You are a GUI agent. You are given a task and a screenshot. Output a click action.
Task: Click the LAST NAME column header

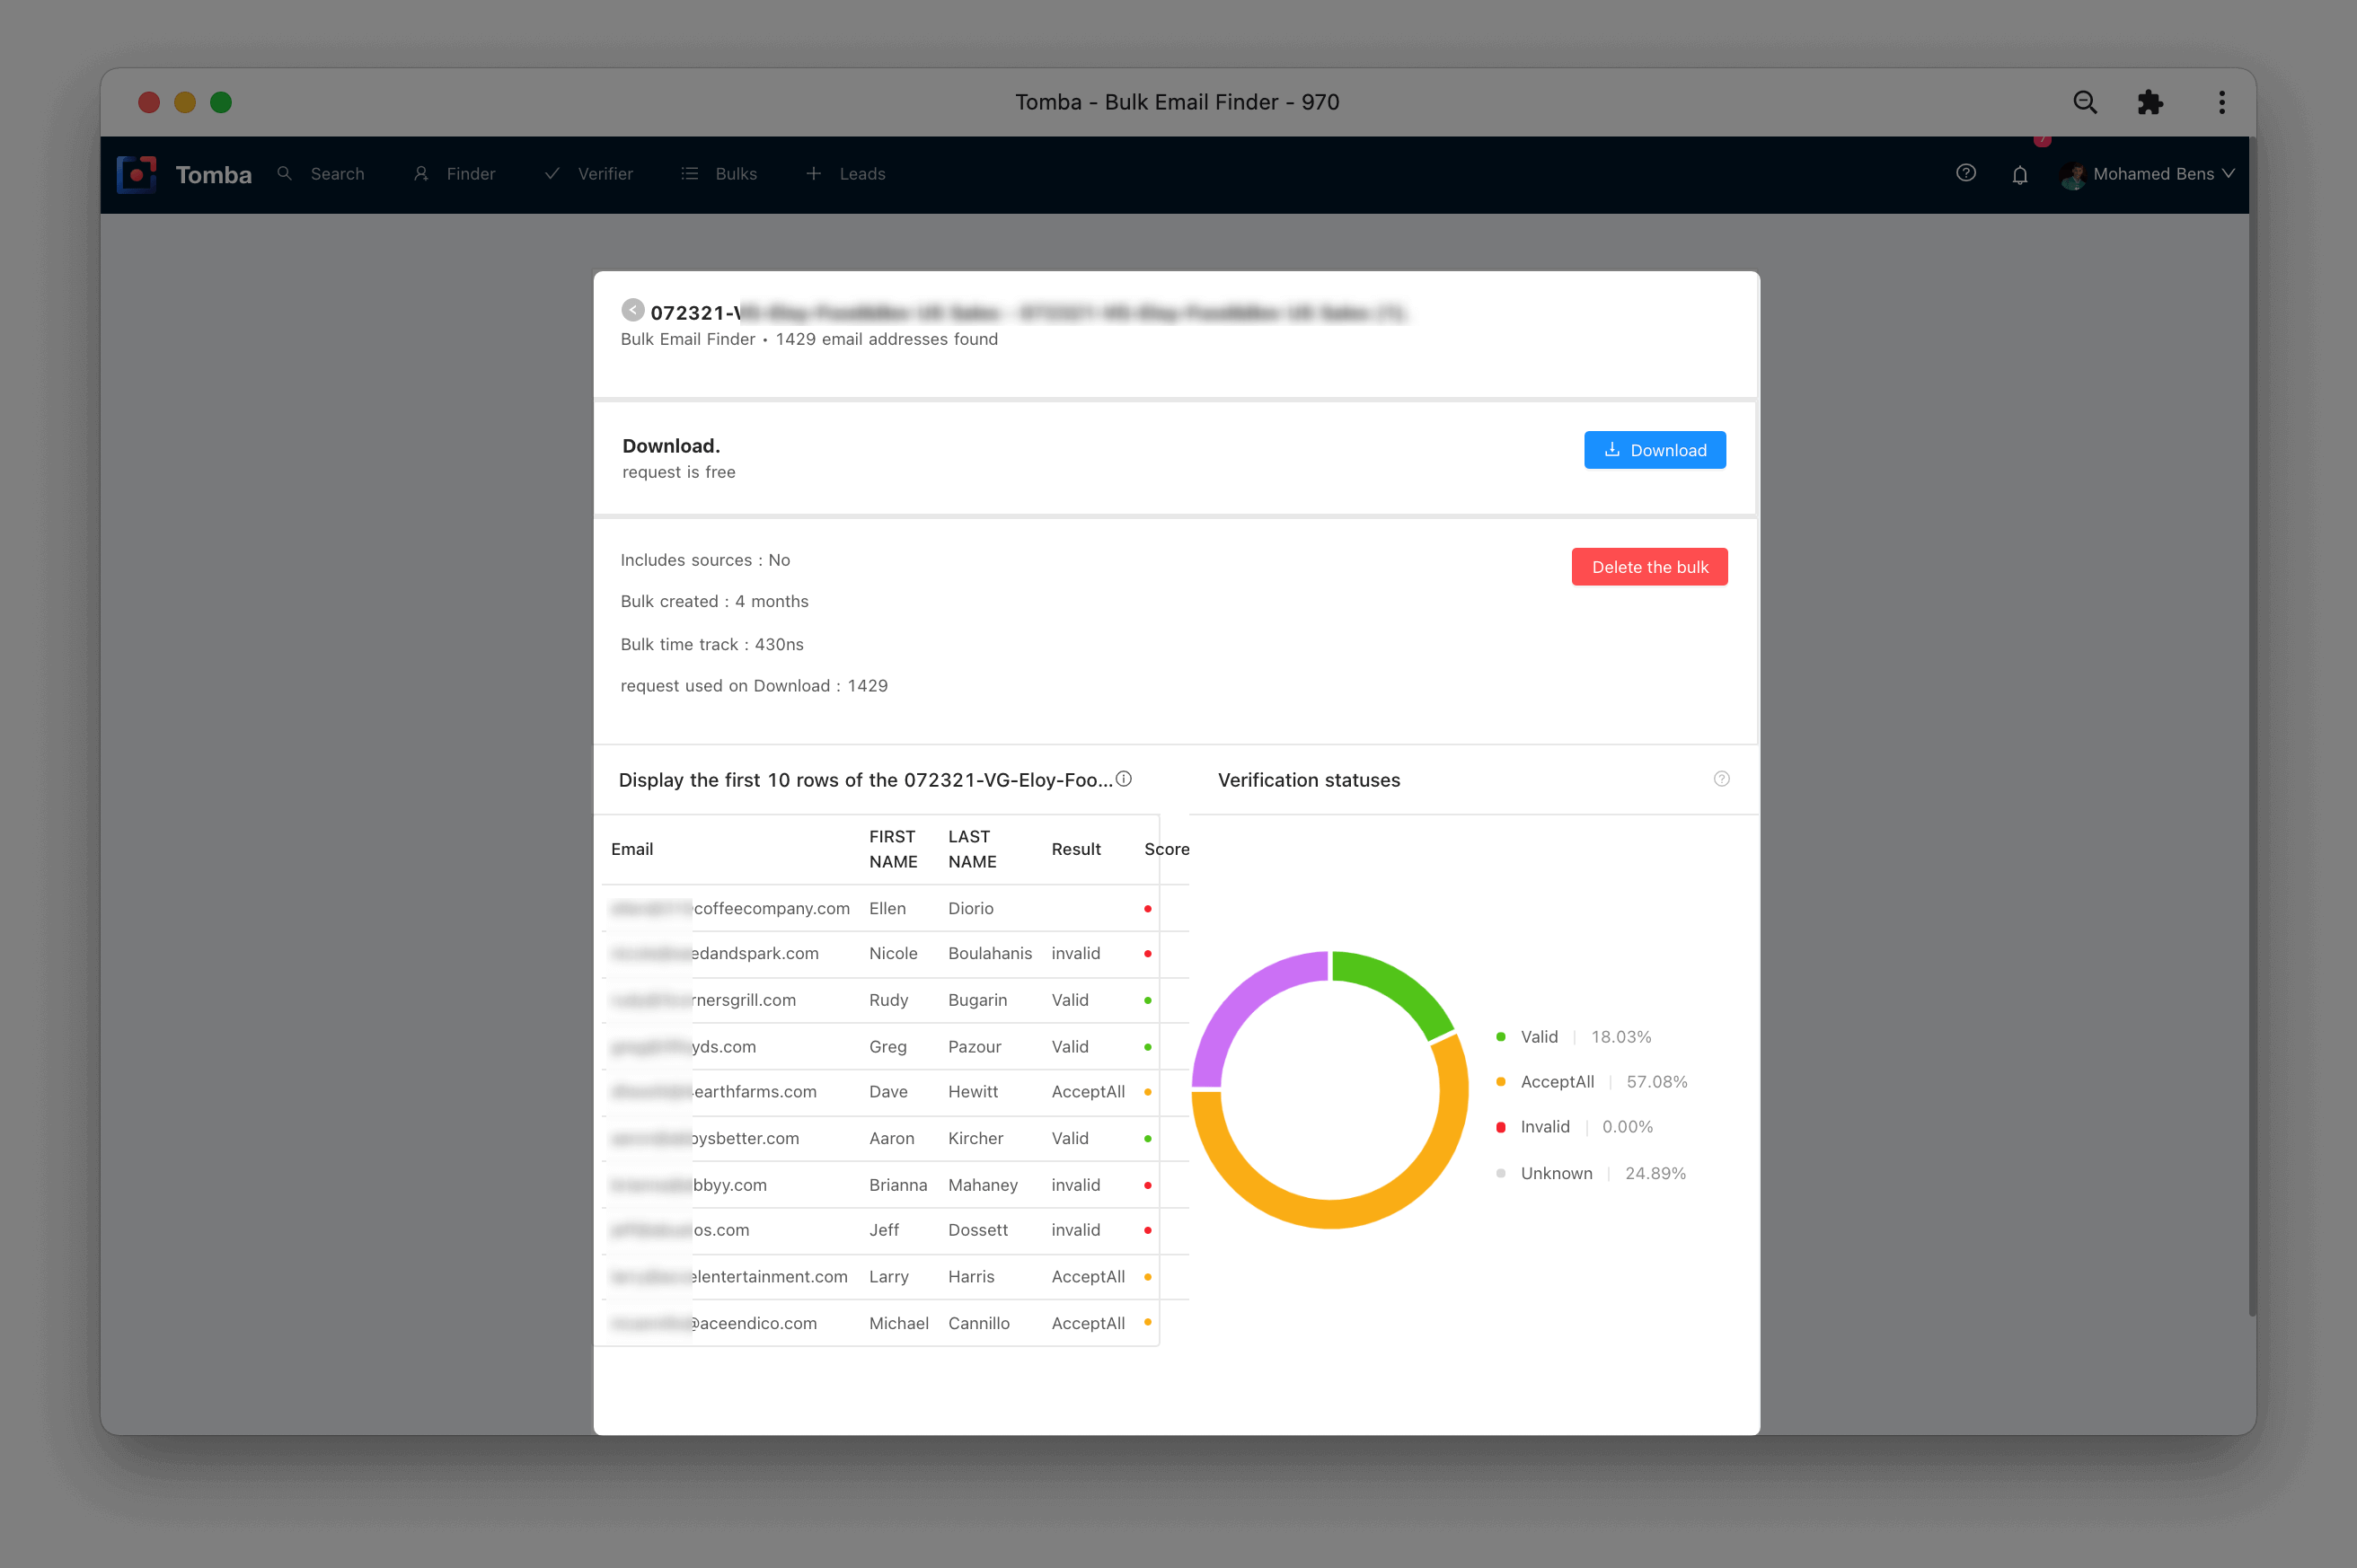point(972,849)
